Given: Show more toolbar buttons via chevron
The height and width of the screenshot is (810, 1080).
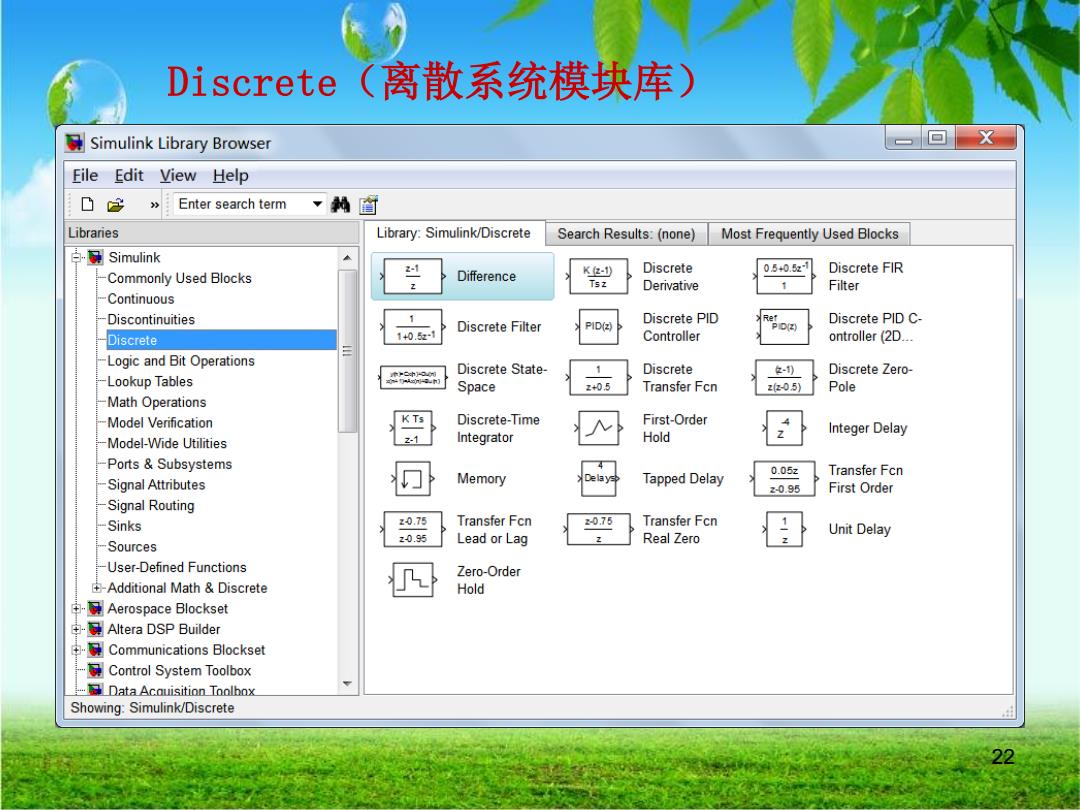Looking at the screenshot, I should pos(154,205).
